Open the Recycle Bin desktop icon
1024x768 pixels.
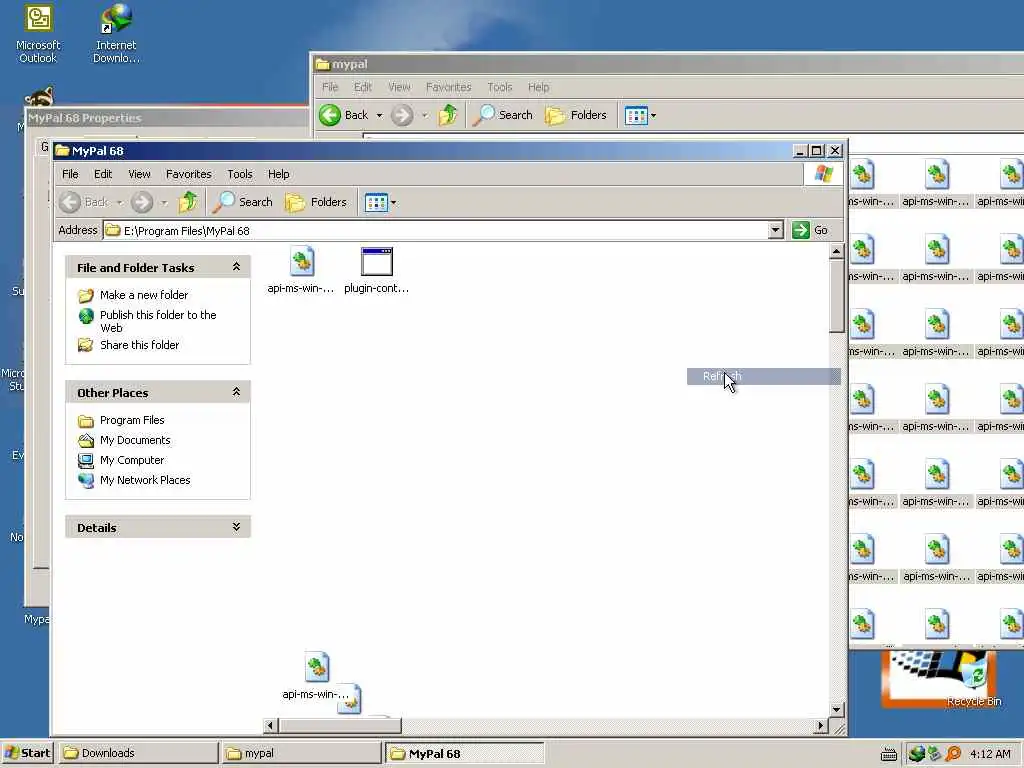pyautogui.click(x=974, y=682)
